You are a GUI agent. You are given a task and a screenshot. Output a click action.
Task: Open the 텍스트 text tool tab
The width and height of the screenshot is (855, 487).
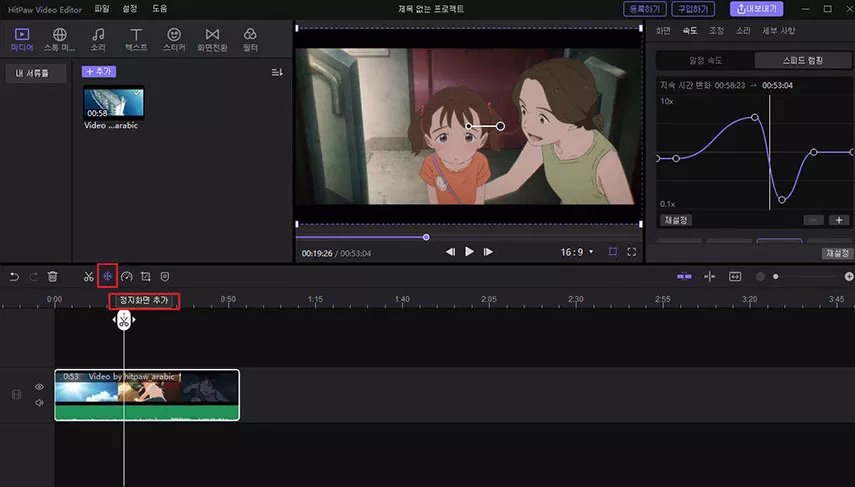tap(136, 40)
